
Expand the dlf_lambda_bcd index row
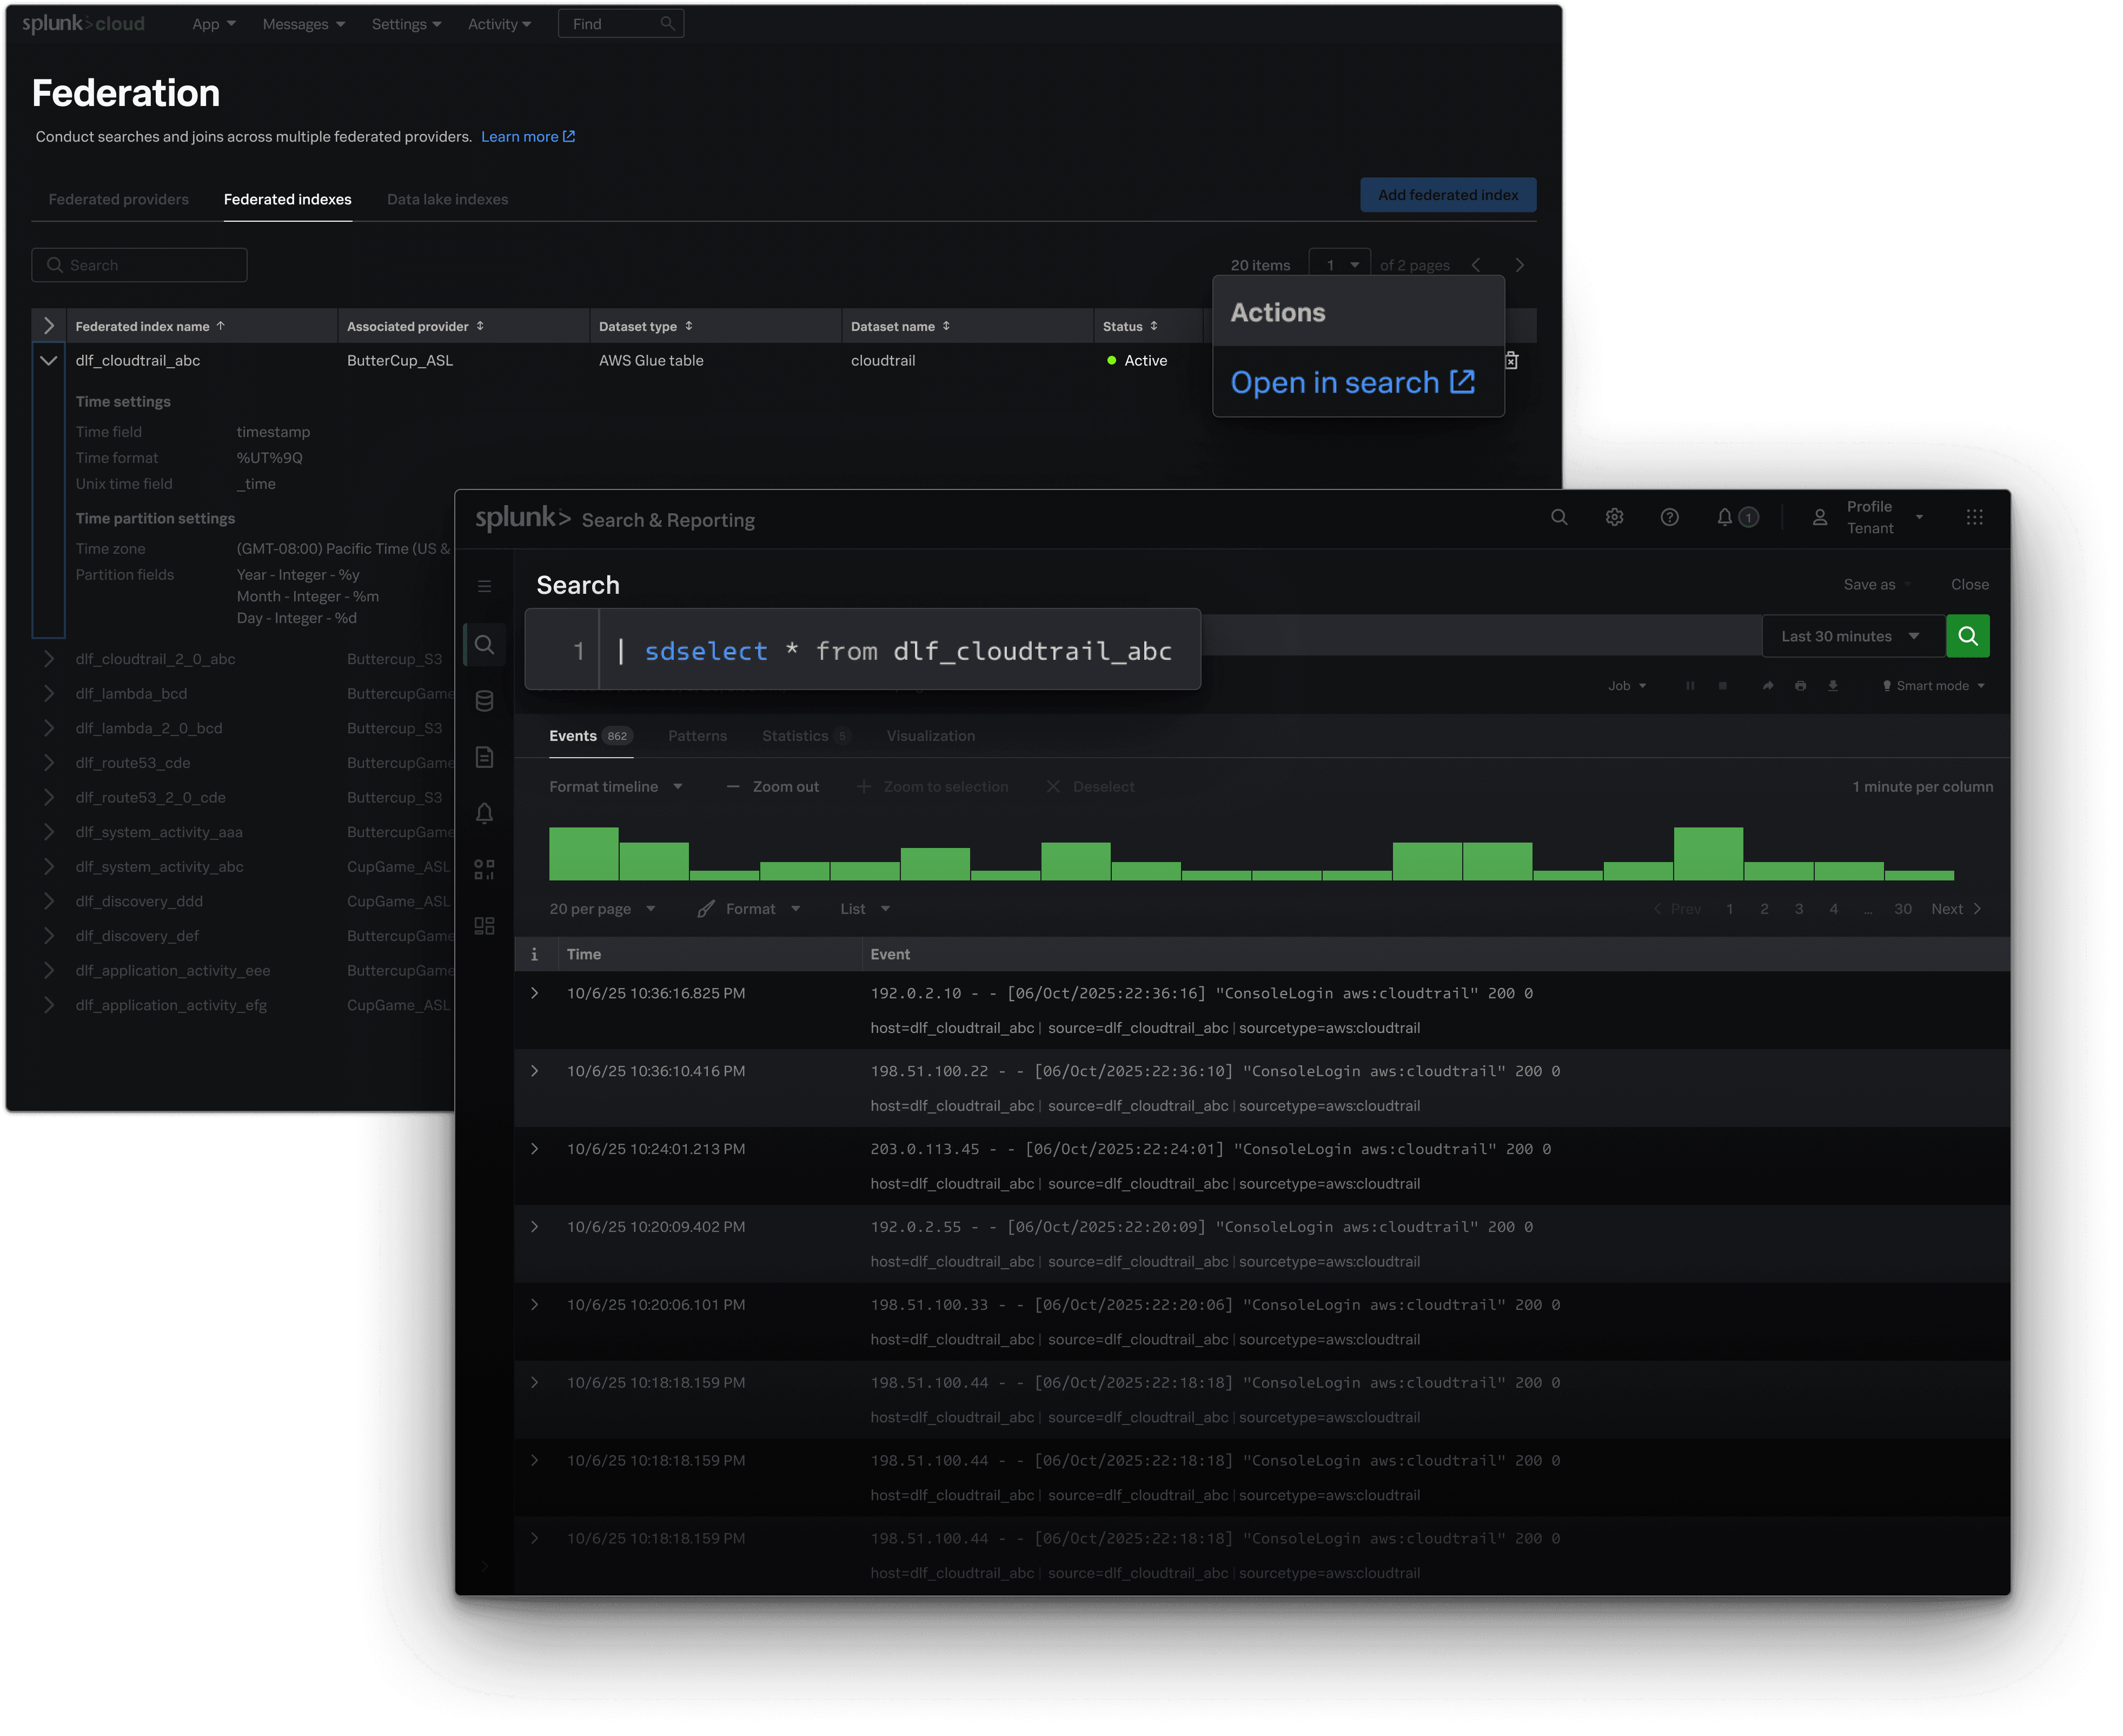pos(48,693)
